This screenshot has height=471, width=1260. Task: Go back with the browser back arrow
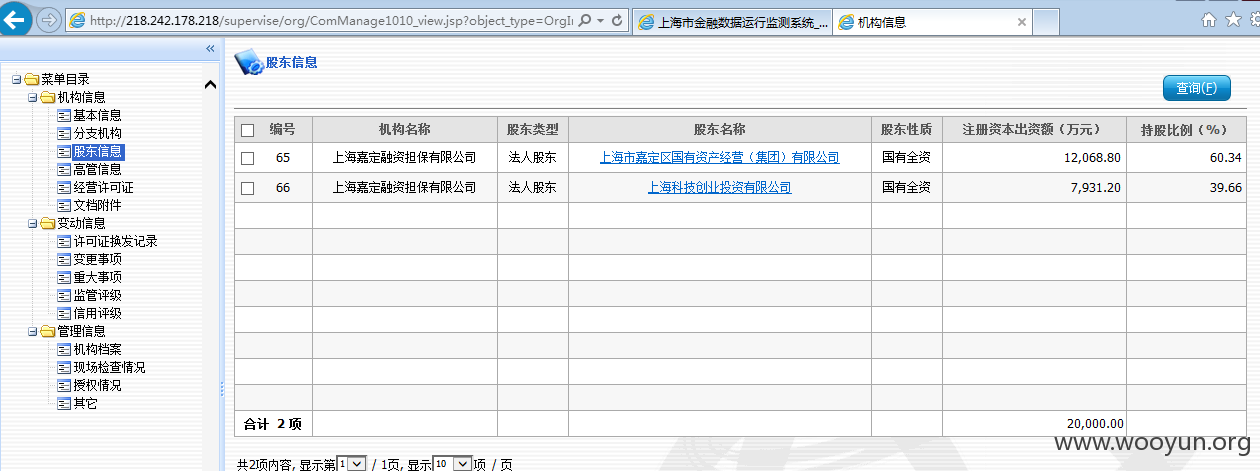[x=15, y=19]
